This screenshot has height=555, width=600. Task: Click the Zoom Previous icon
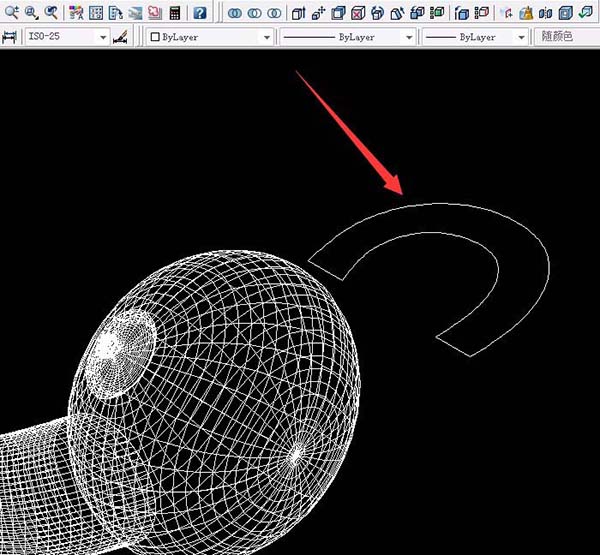(x=51, y=13)
